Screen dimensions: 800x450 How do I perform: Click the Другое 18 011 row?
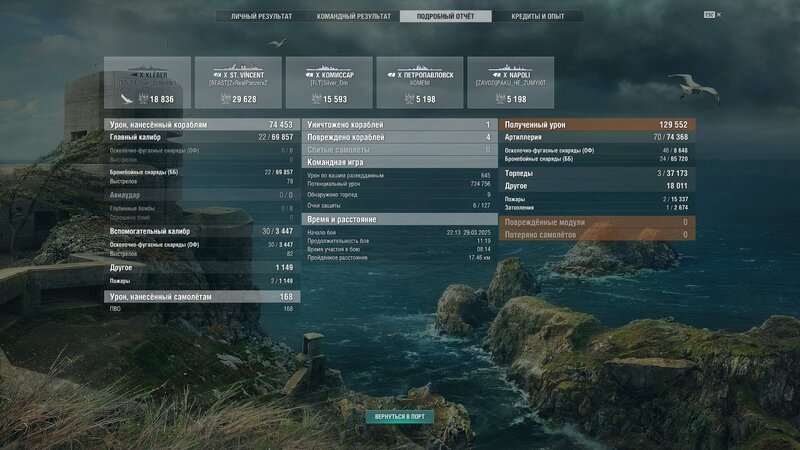pos(597,186)
